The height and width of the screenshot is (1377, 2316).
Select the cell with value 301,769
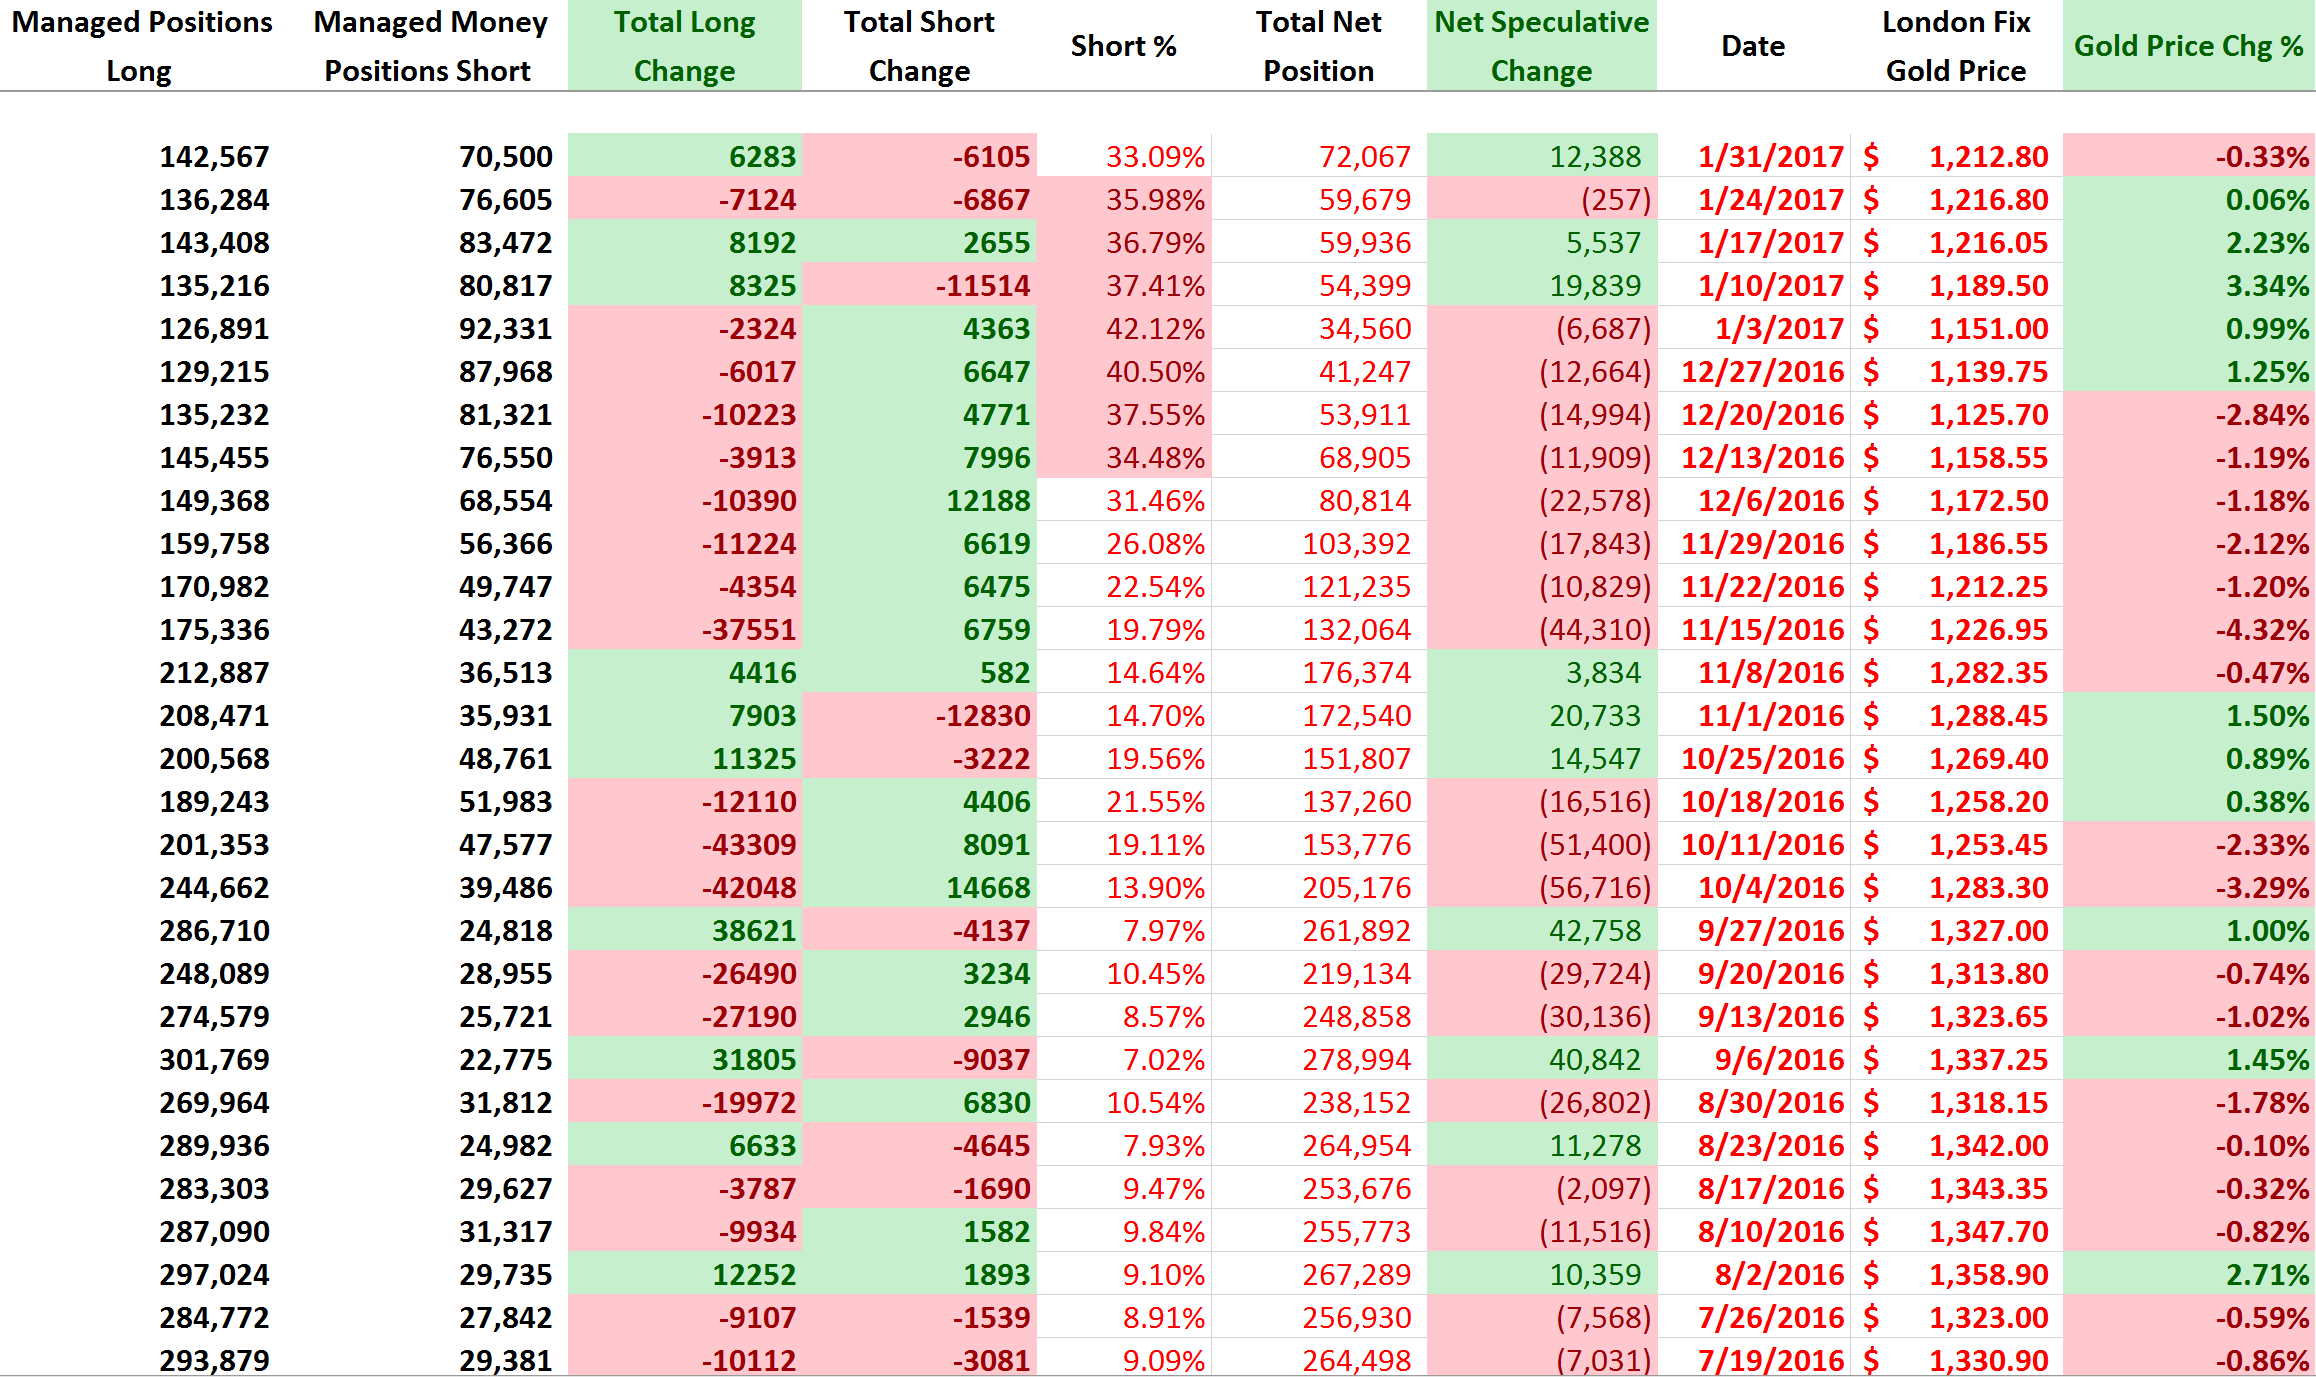pyautogui.click(x=215, y=1060)
